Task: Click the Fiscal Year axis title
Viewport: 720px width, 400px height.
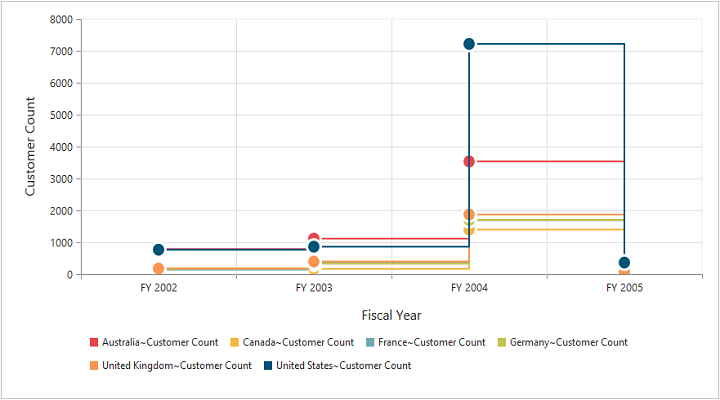Action: pos(391,315)
